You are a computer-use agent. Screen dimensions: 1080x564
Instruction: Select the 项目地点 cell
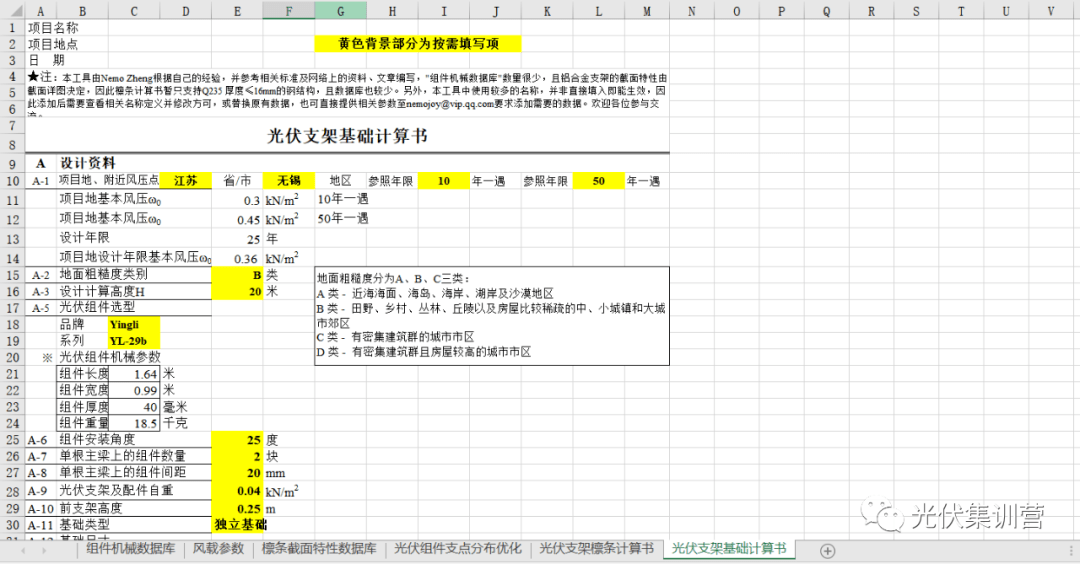click(x=53, y=44)
